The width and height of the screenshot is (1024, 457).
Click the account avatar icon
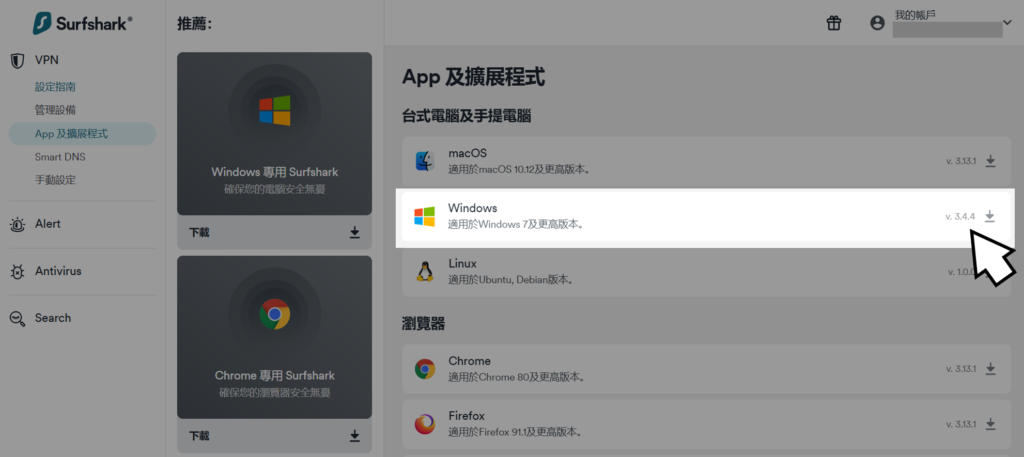click(877, 23)
